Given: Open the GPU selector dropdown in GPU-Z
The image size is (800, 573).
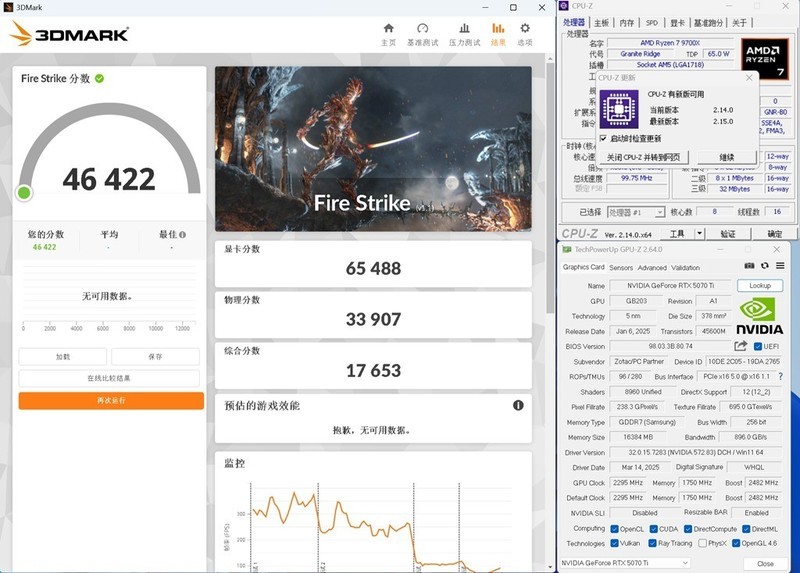Looking at the screenshot, I should [625, 563].
